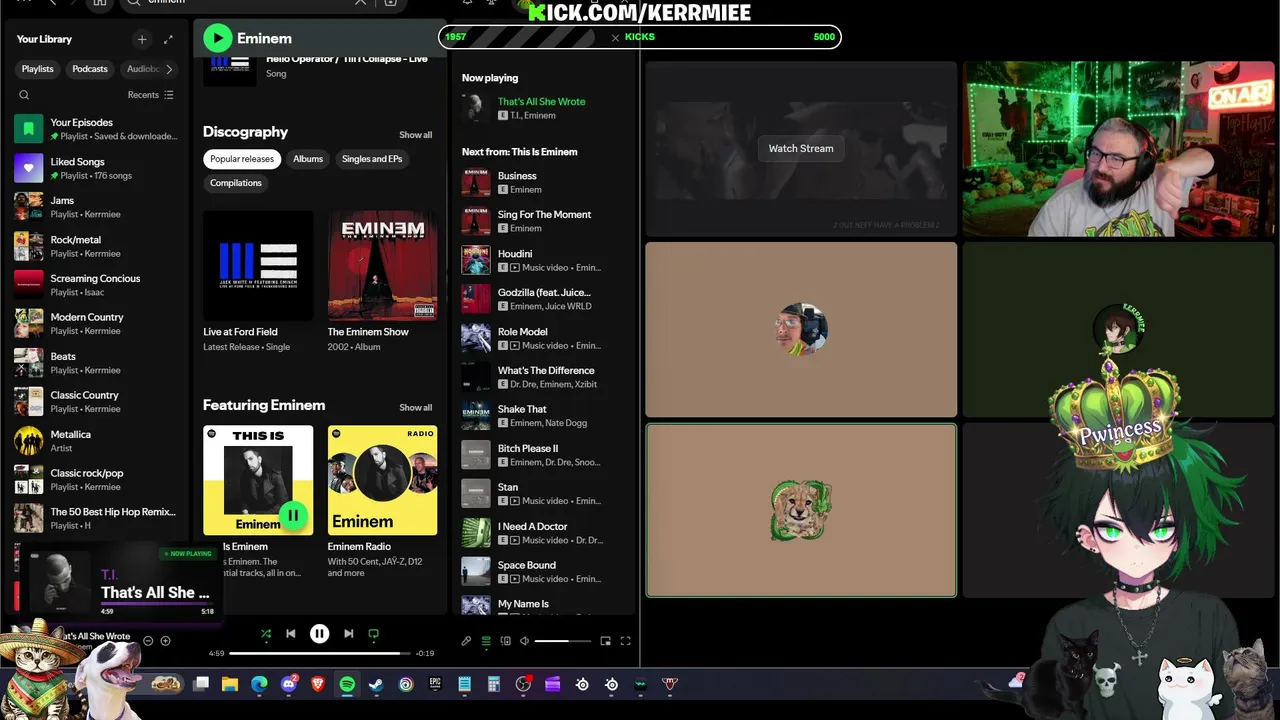1280x720 pixels.
Task: Open the Your Episodes playlist
Action: 98,129
